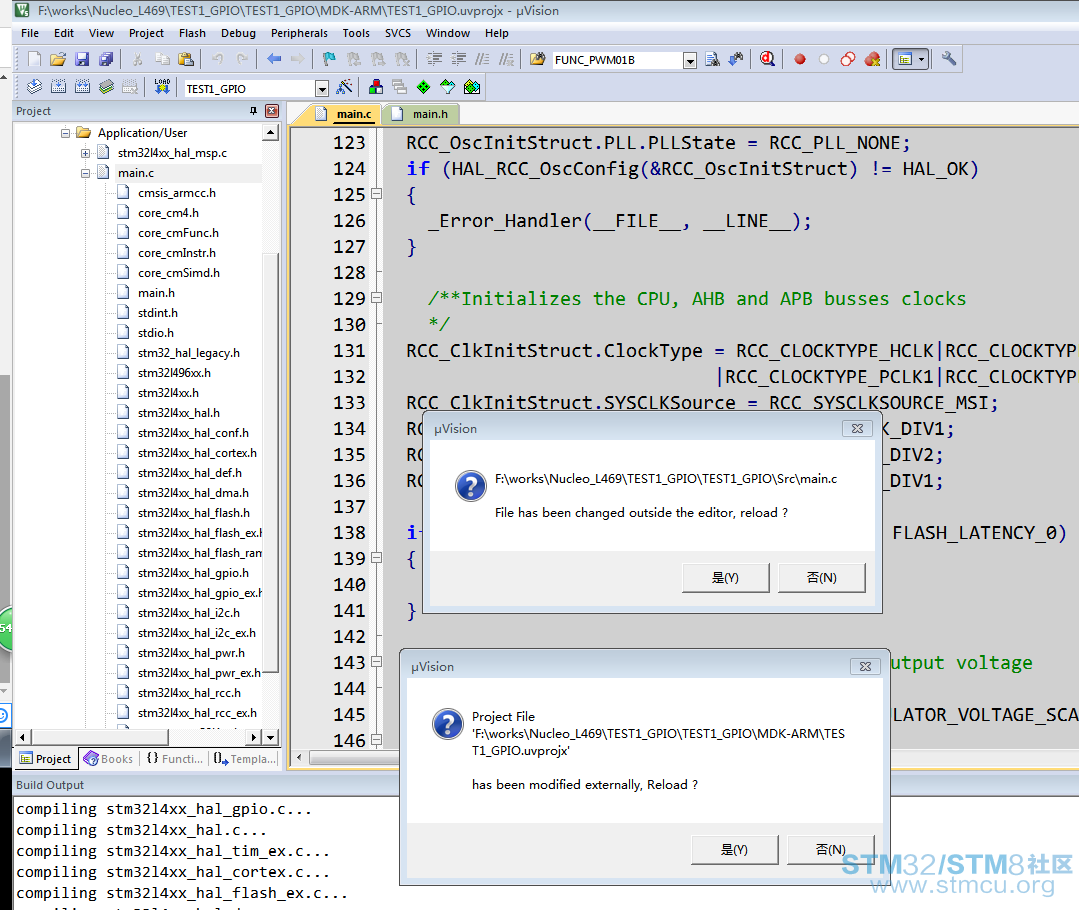Open the Peripherals menu
The image size is (1079, 910).
pyautogui.click(x=299, y=33)
